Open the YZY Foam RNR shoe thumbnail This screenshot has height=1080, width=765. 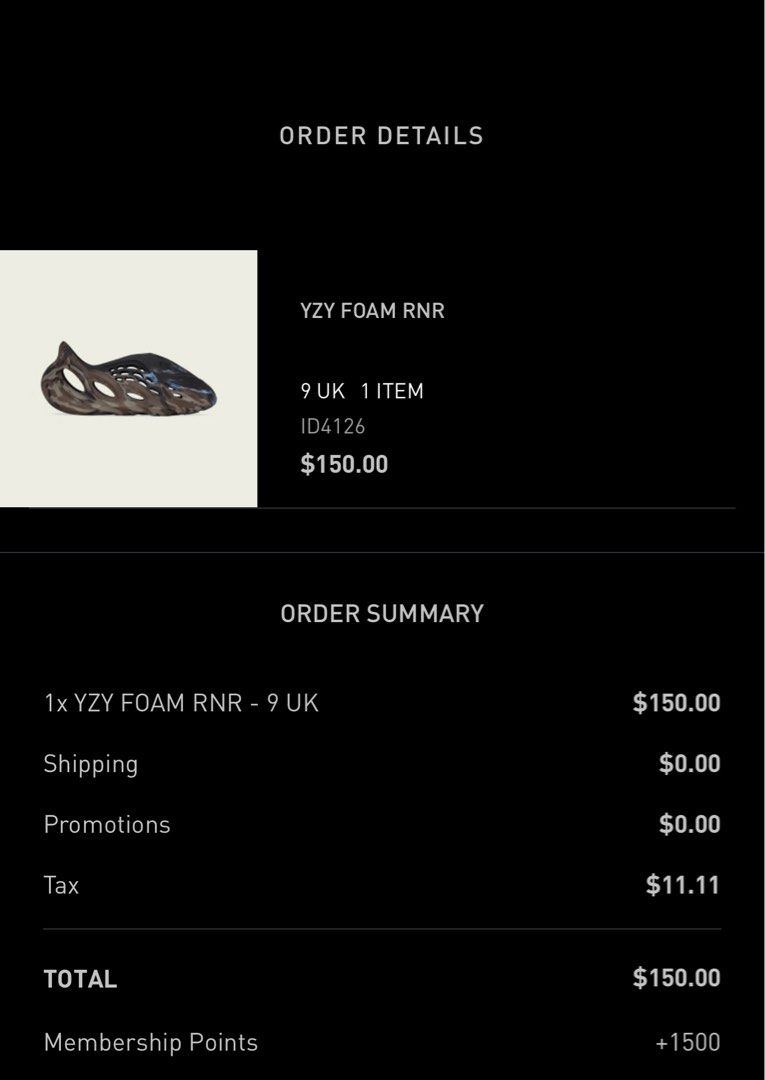click(128, 379)
